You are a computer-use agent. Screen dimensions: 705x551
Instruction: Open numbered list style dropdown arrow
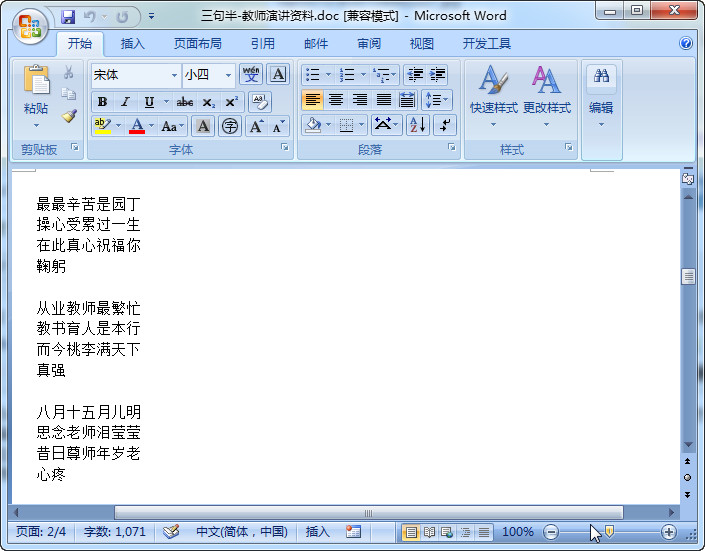point(363,75)
